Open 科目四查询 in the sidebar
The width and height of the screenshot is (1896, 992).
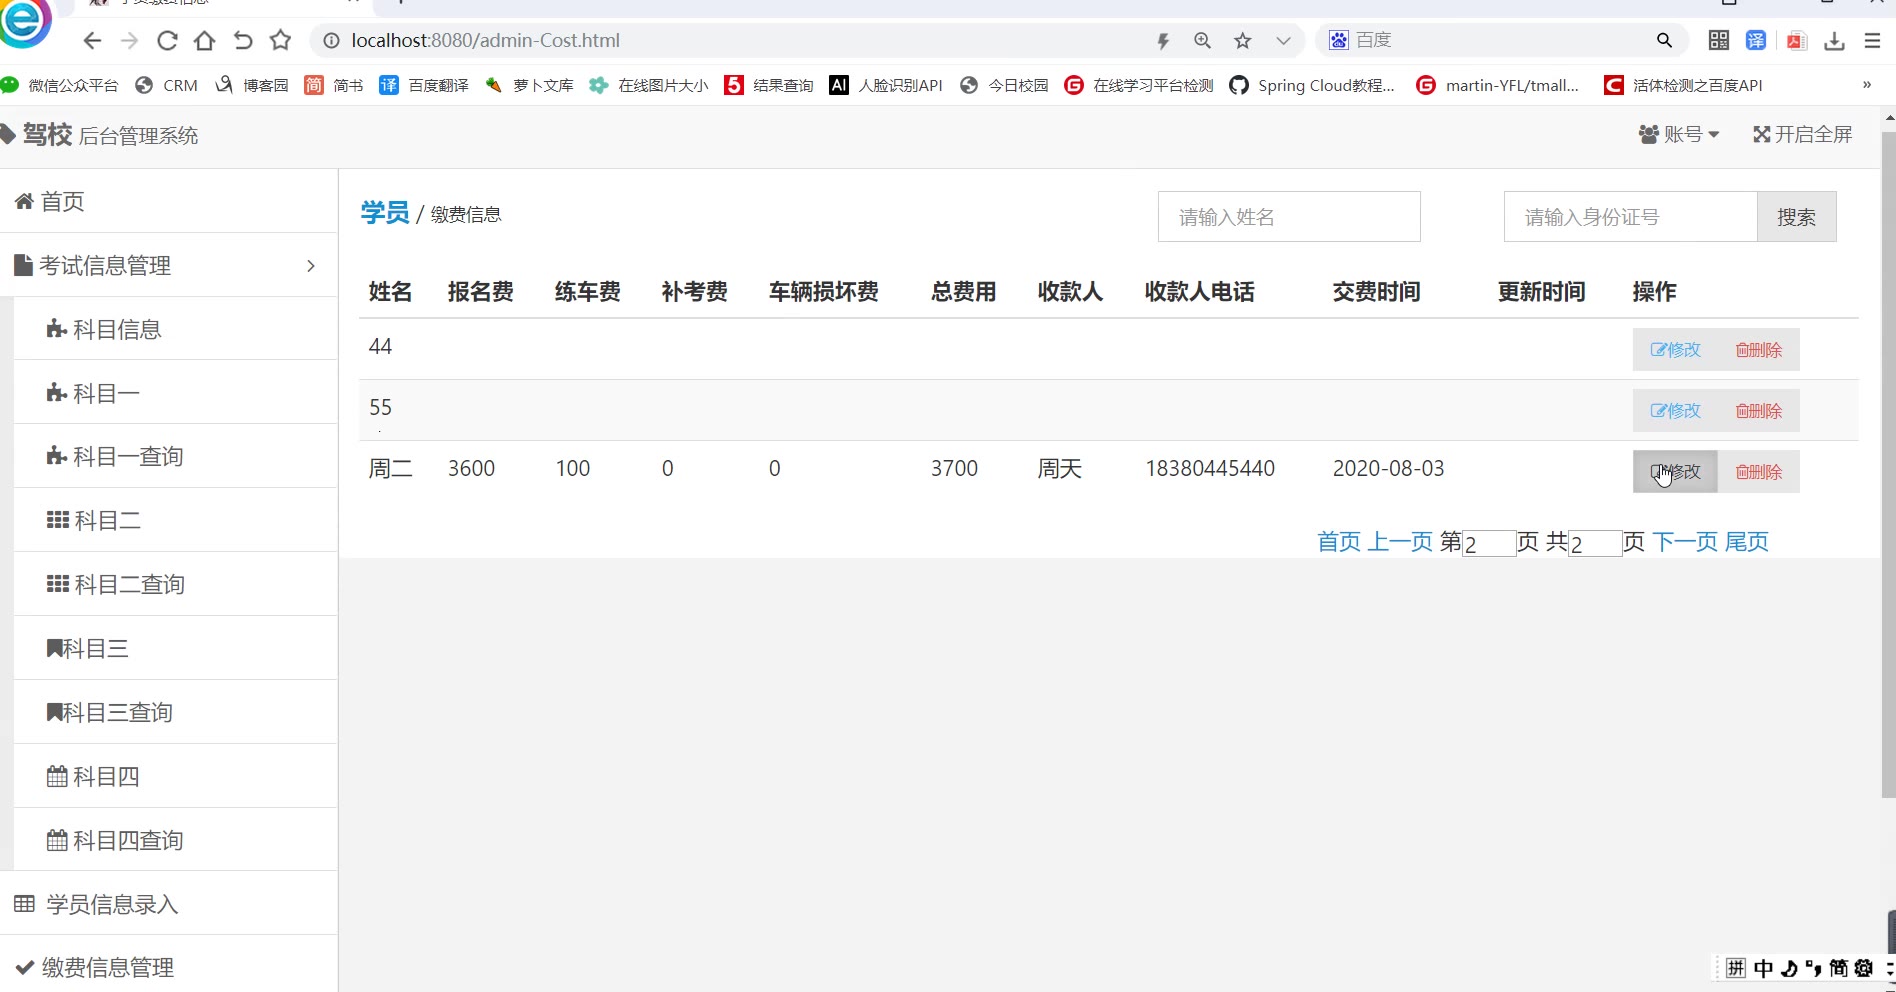(x=175, y=840)
